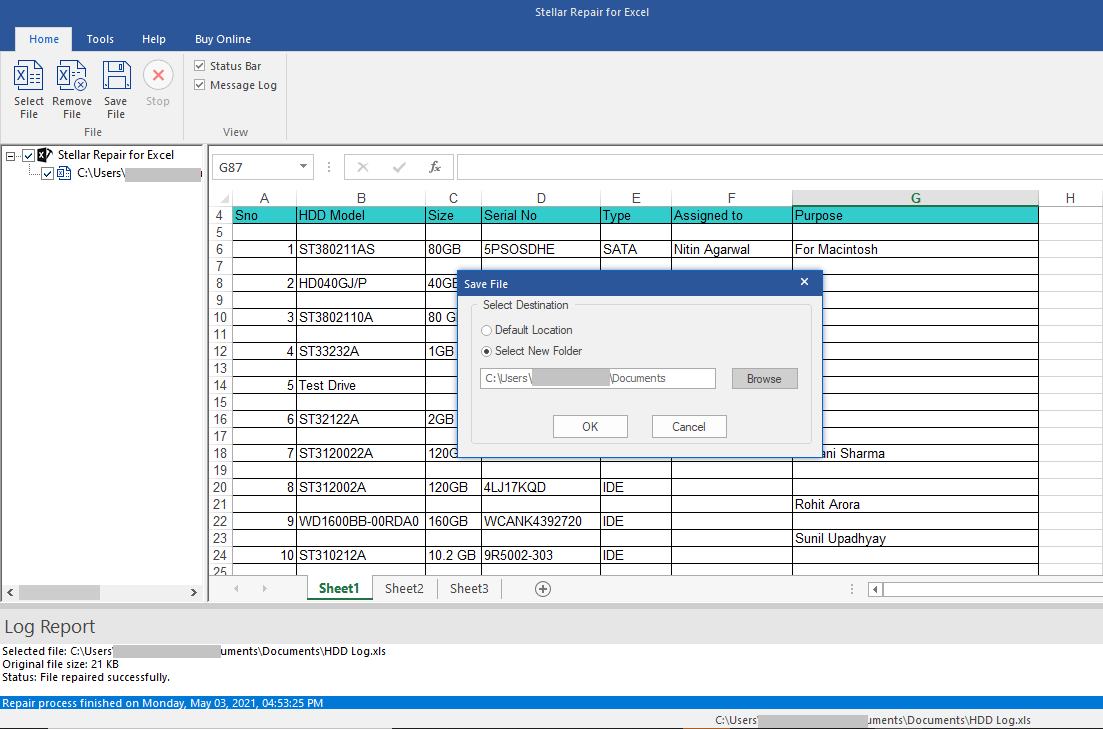
Task: Click the Stop icon in ribbon
Action: (x=158, y=75)
